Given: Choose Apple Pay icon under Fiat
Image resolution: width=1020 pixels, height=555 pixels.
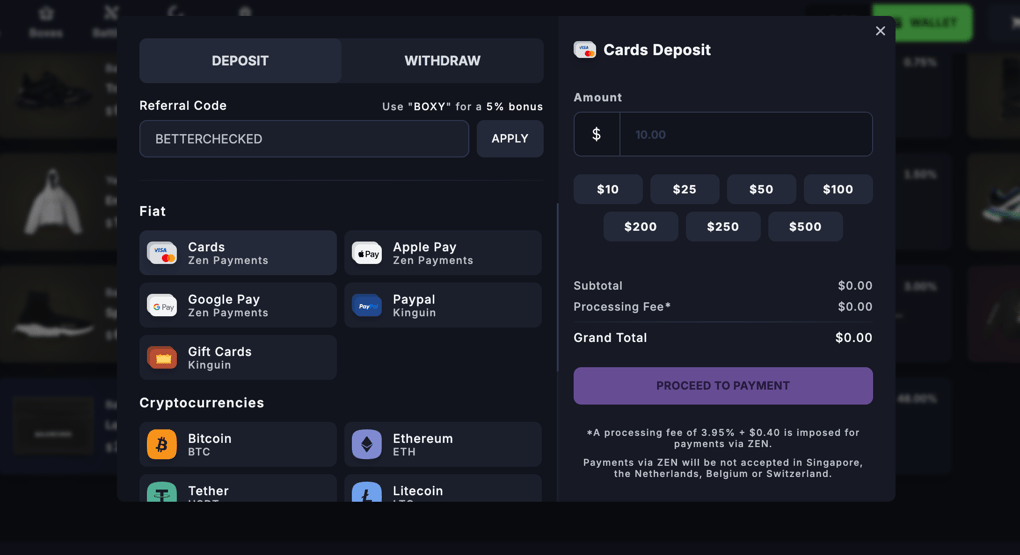Looking at the screenshot, I should pyautogui.click(x=367, y=253).
